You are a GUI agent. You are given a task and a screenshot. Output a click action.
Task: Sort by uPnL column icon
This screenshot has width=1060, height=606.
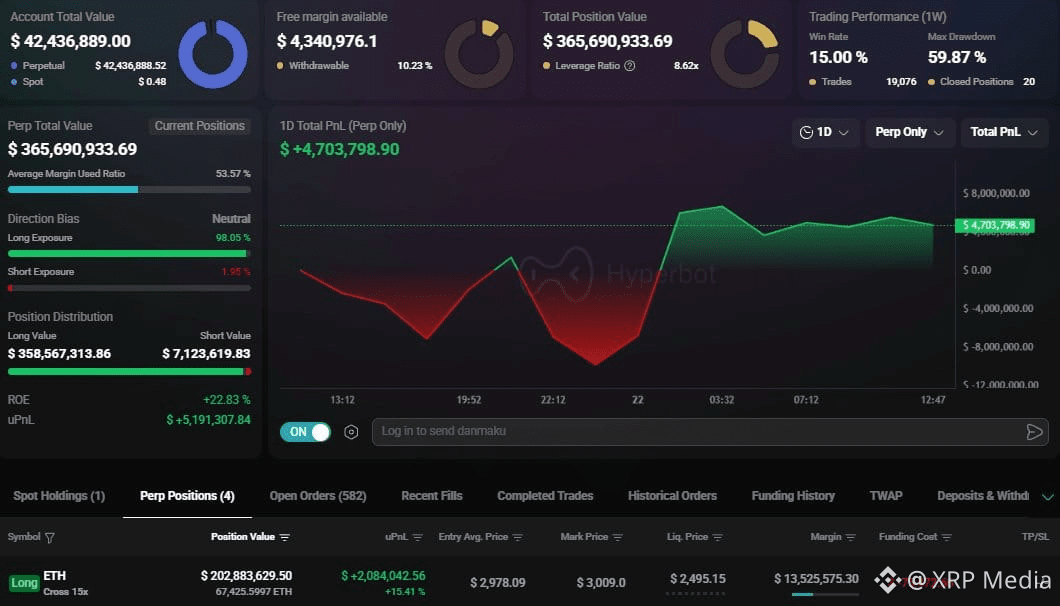click(x=417, y=537)
